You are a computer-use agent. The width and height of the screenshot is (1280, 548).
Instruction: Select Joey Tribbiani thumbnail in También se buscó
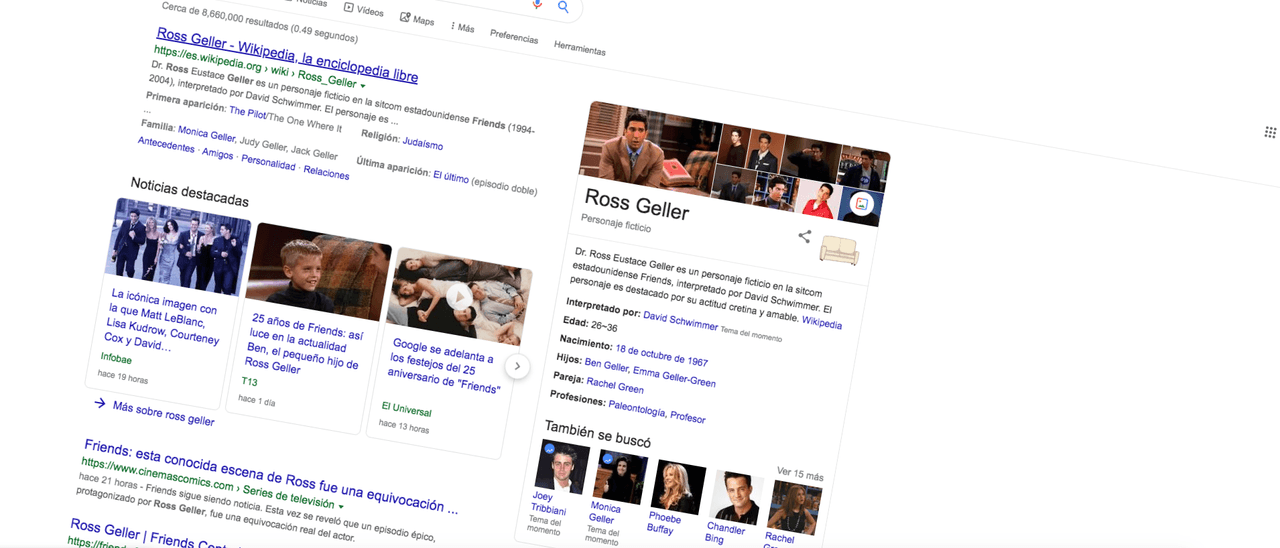561,466
